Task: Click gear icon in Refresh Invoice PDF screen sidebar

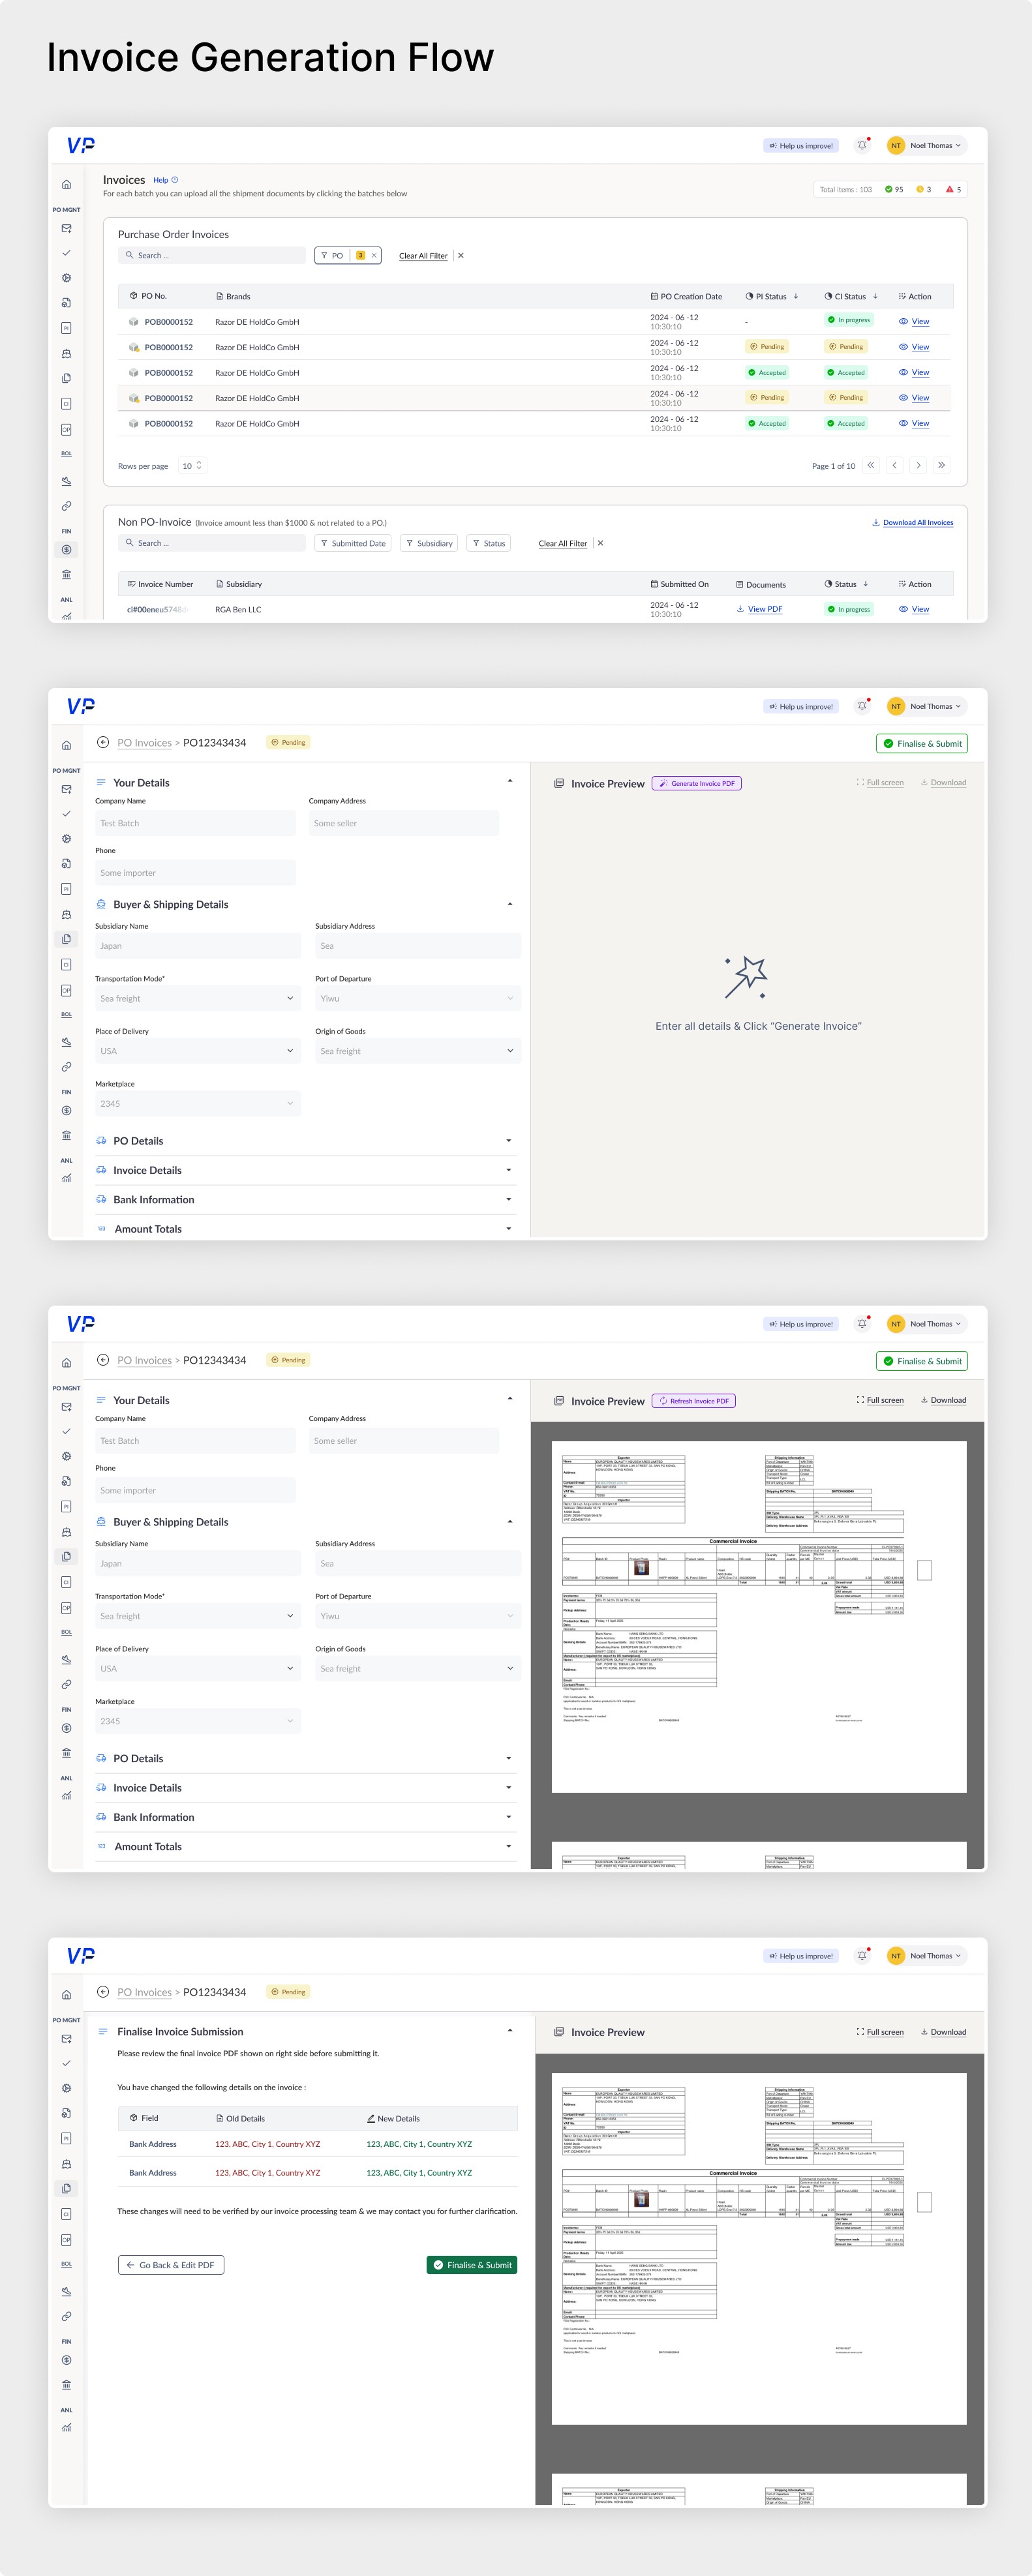Action: (x=66, y=1456)
